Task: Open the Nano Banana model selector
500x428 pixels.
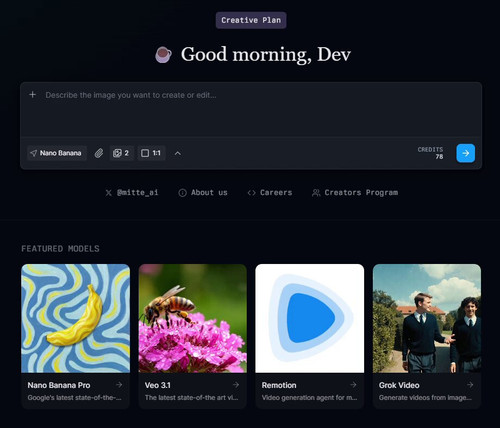Action: point(57,153)
